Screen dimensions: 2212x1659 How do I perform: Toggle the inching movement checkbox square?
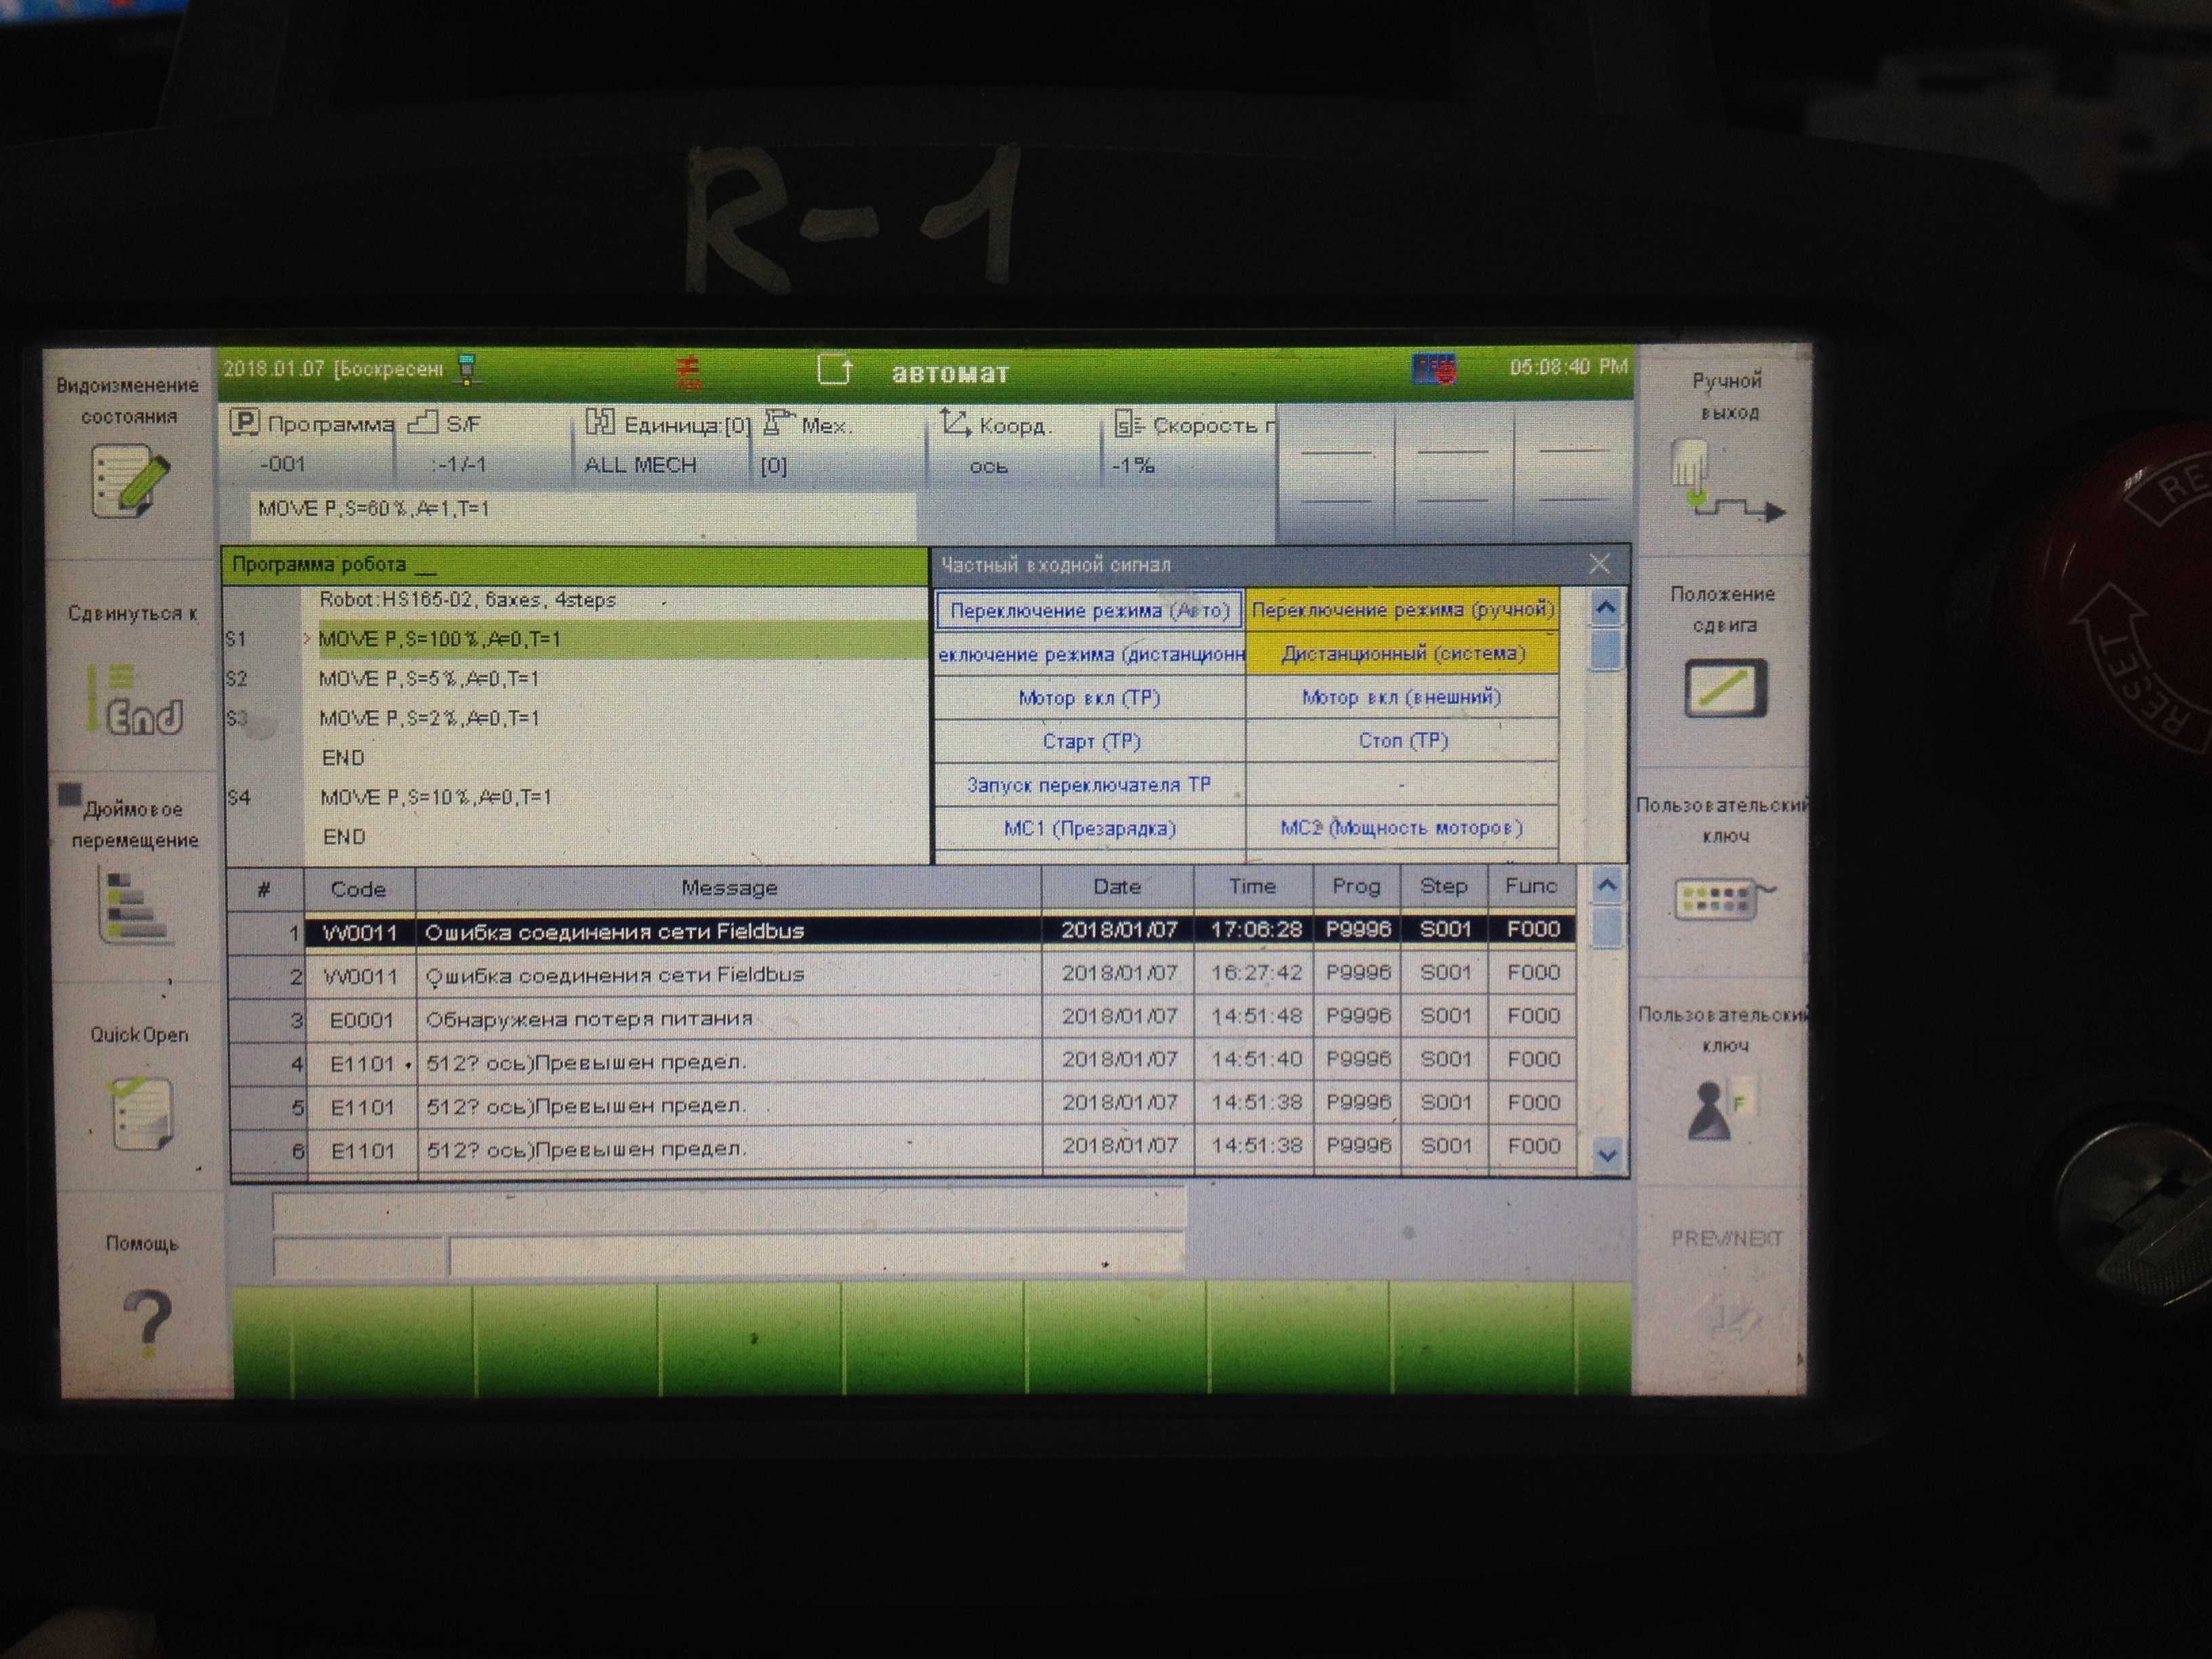pos(69,795)
